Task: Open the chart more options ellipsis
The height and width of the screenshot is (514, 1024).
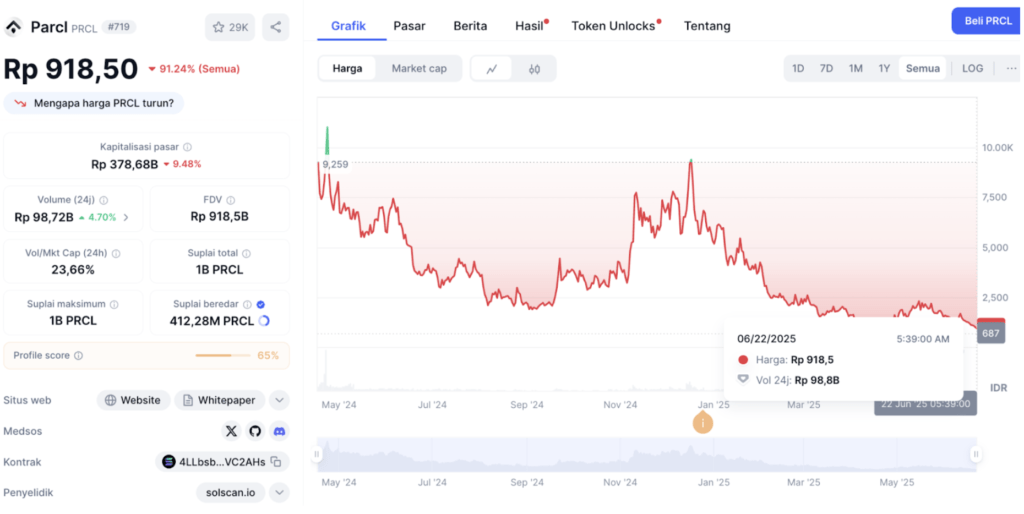Action: (1011, 68)
